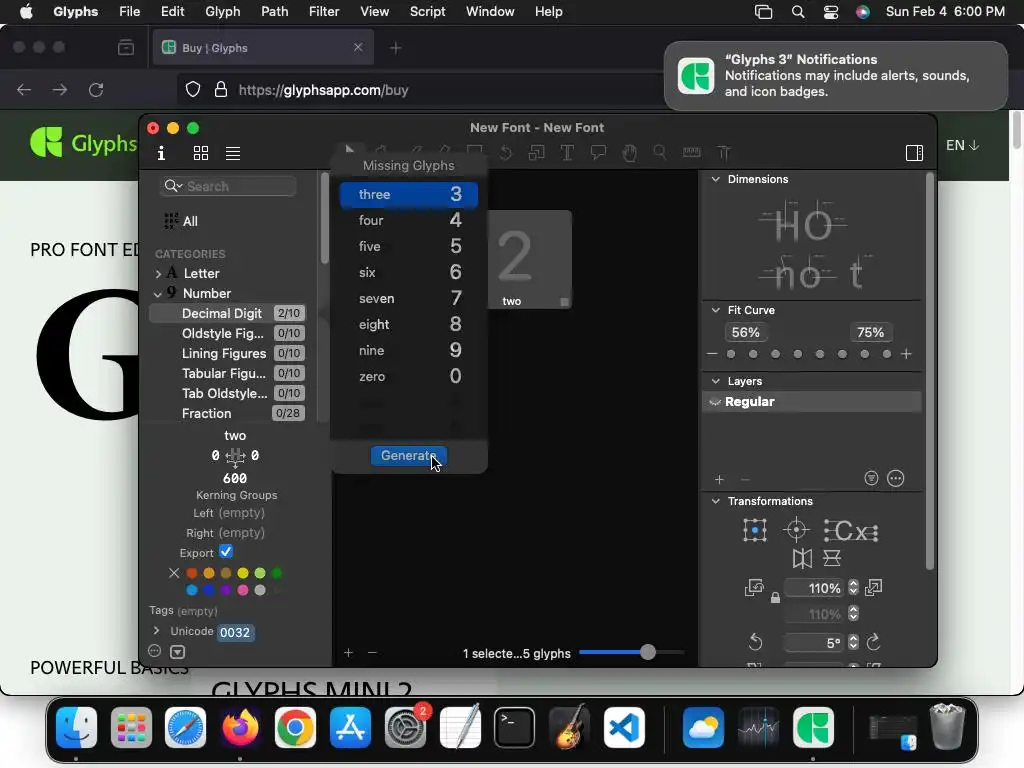Viewport: 1024px width, 768px height.
Task: Collapse the Dimensions section
Action: pos(716,179)
